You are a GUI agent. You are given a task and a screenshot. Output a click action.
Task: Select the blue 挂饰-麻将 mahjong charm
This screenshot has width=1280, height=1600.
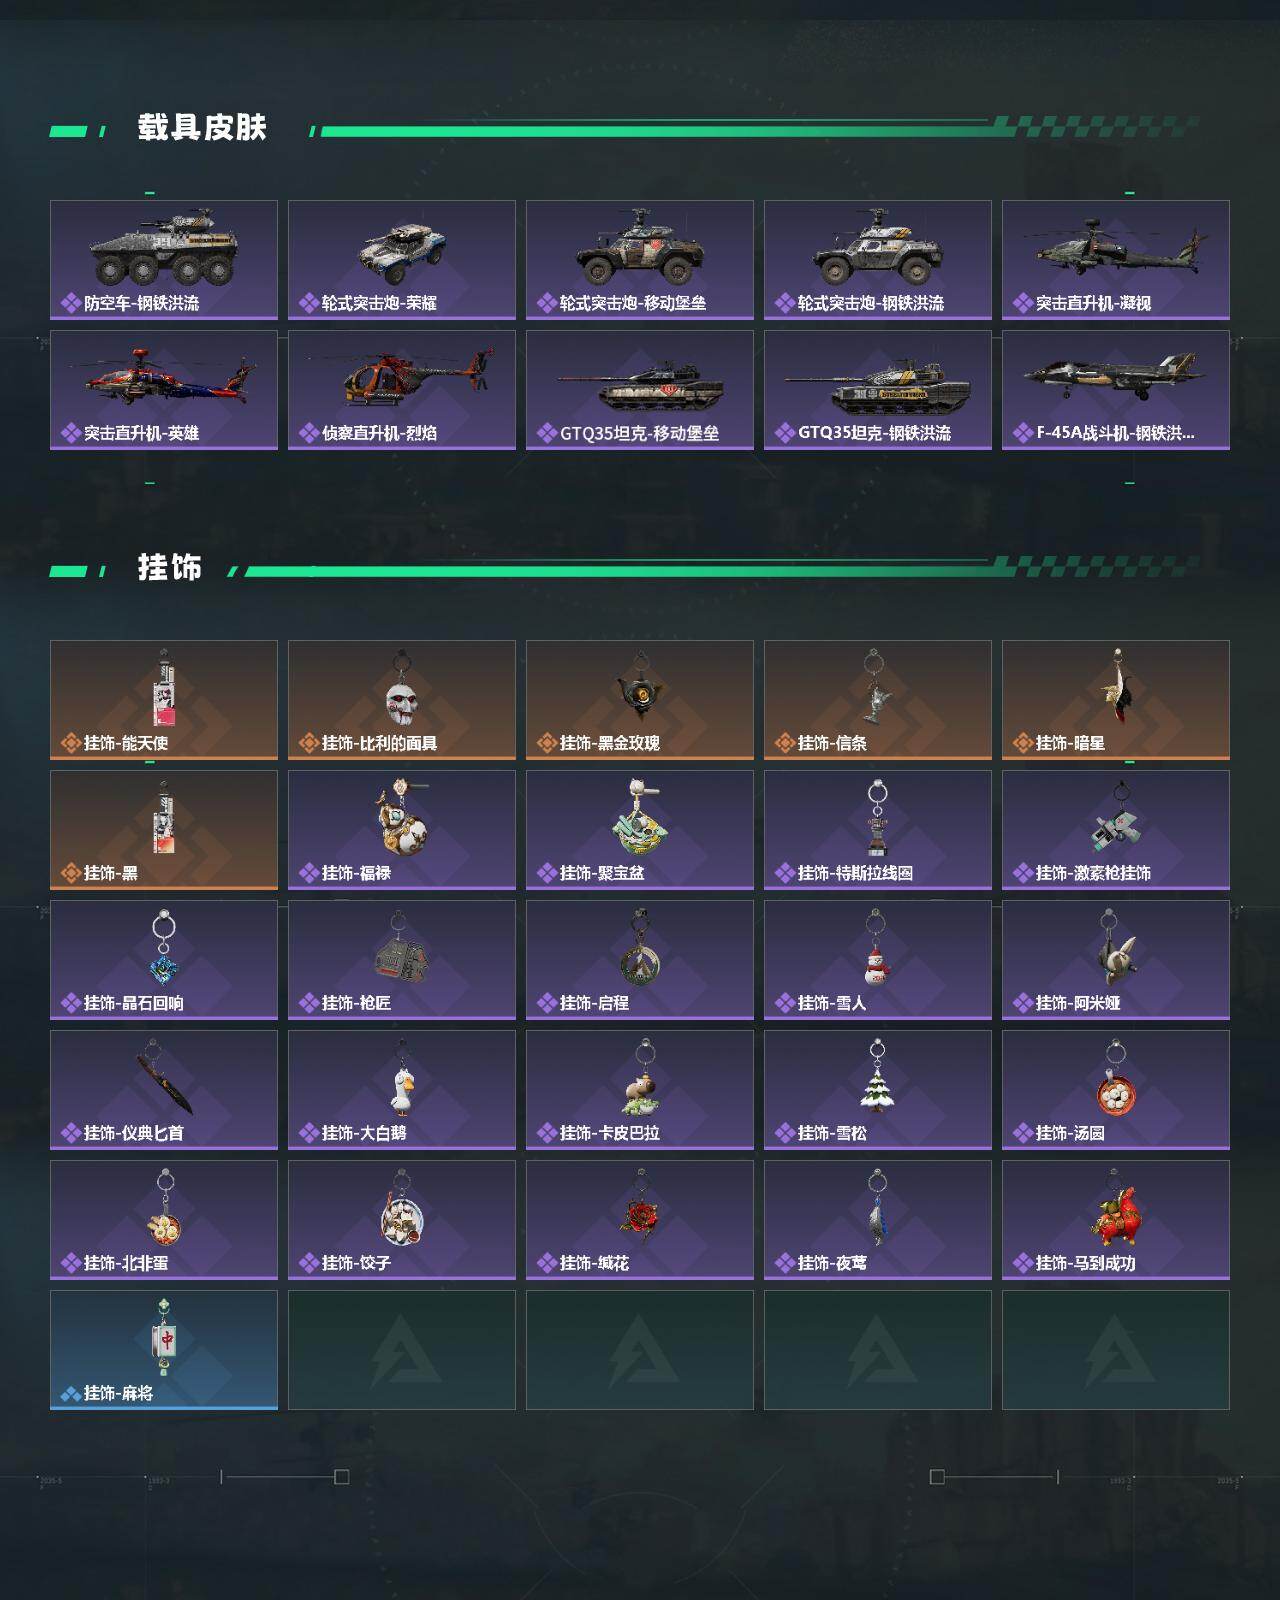pyautogui.click(x=164, y=1350)
